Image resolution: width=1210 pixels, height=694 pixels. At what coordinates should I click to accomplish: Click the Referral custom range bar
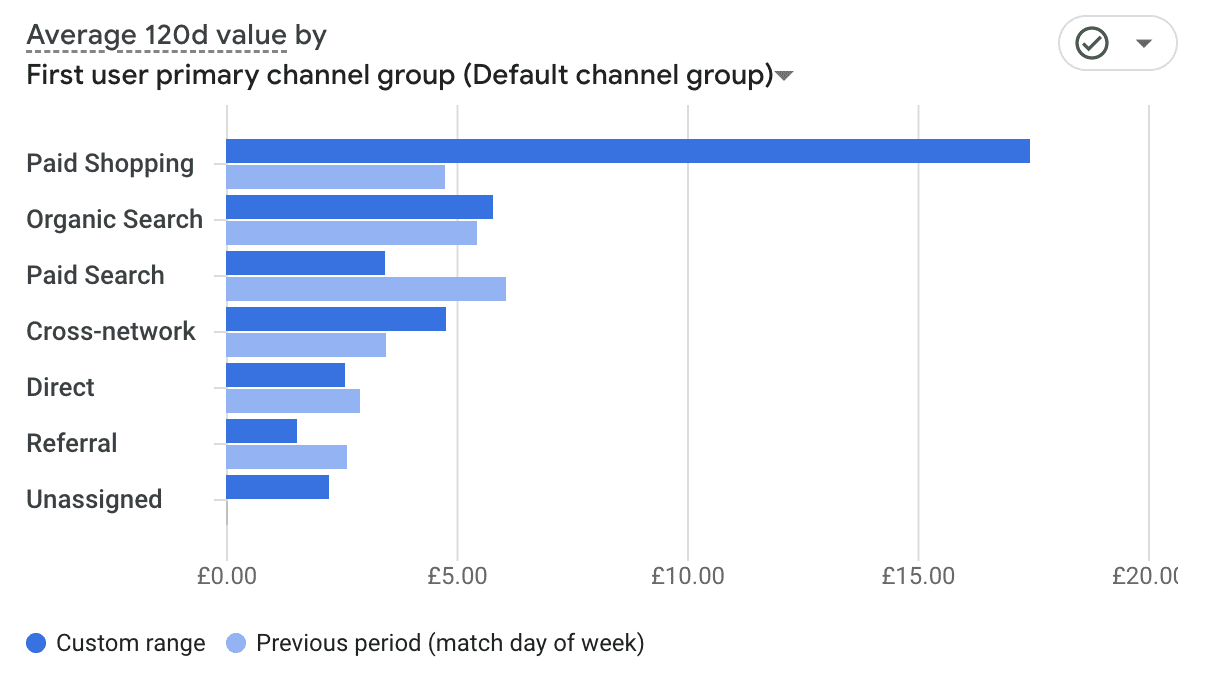tap(262, 431)
